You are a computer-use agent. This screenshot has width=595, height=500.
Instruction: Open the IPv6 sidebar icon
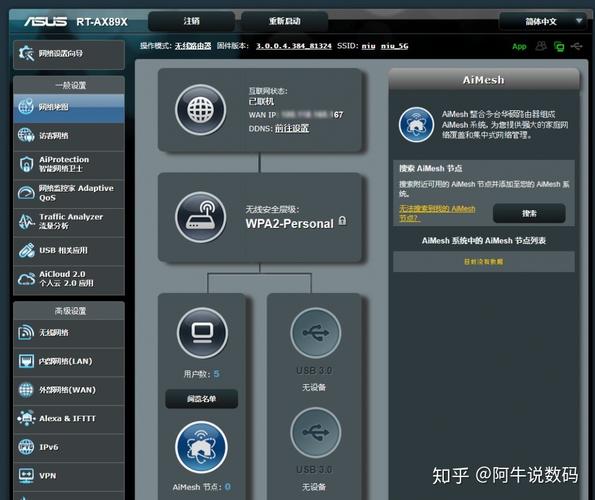(x=26, y=447)
